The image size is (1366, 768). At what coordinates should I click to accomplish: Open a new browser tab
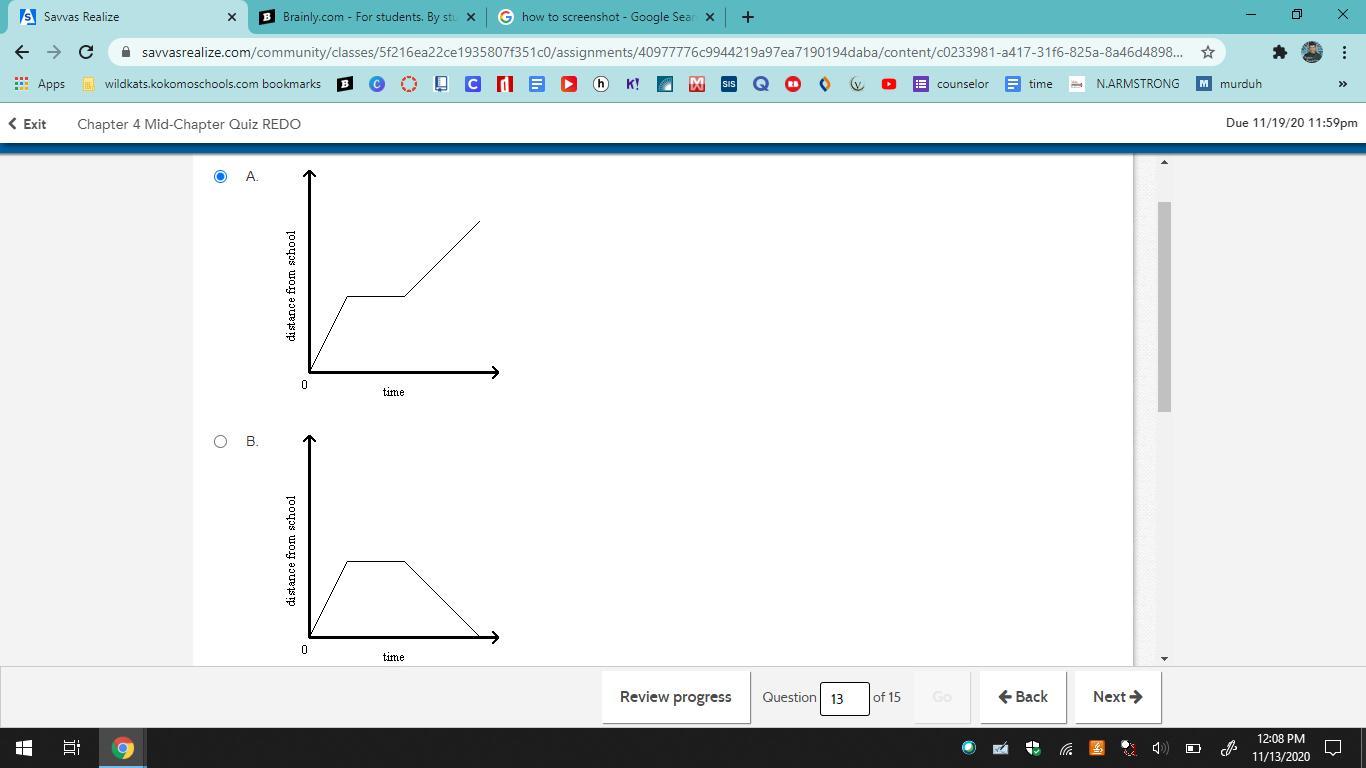[747, 17]
